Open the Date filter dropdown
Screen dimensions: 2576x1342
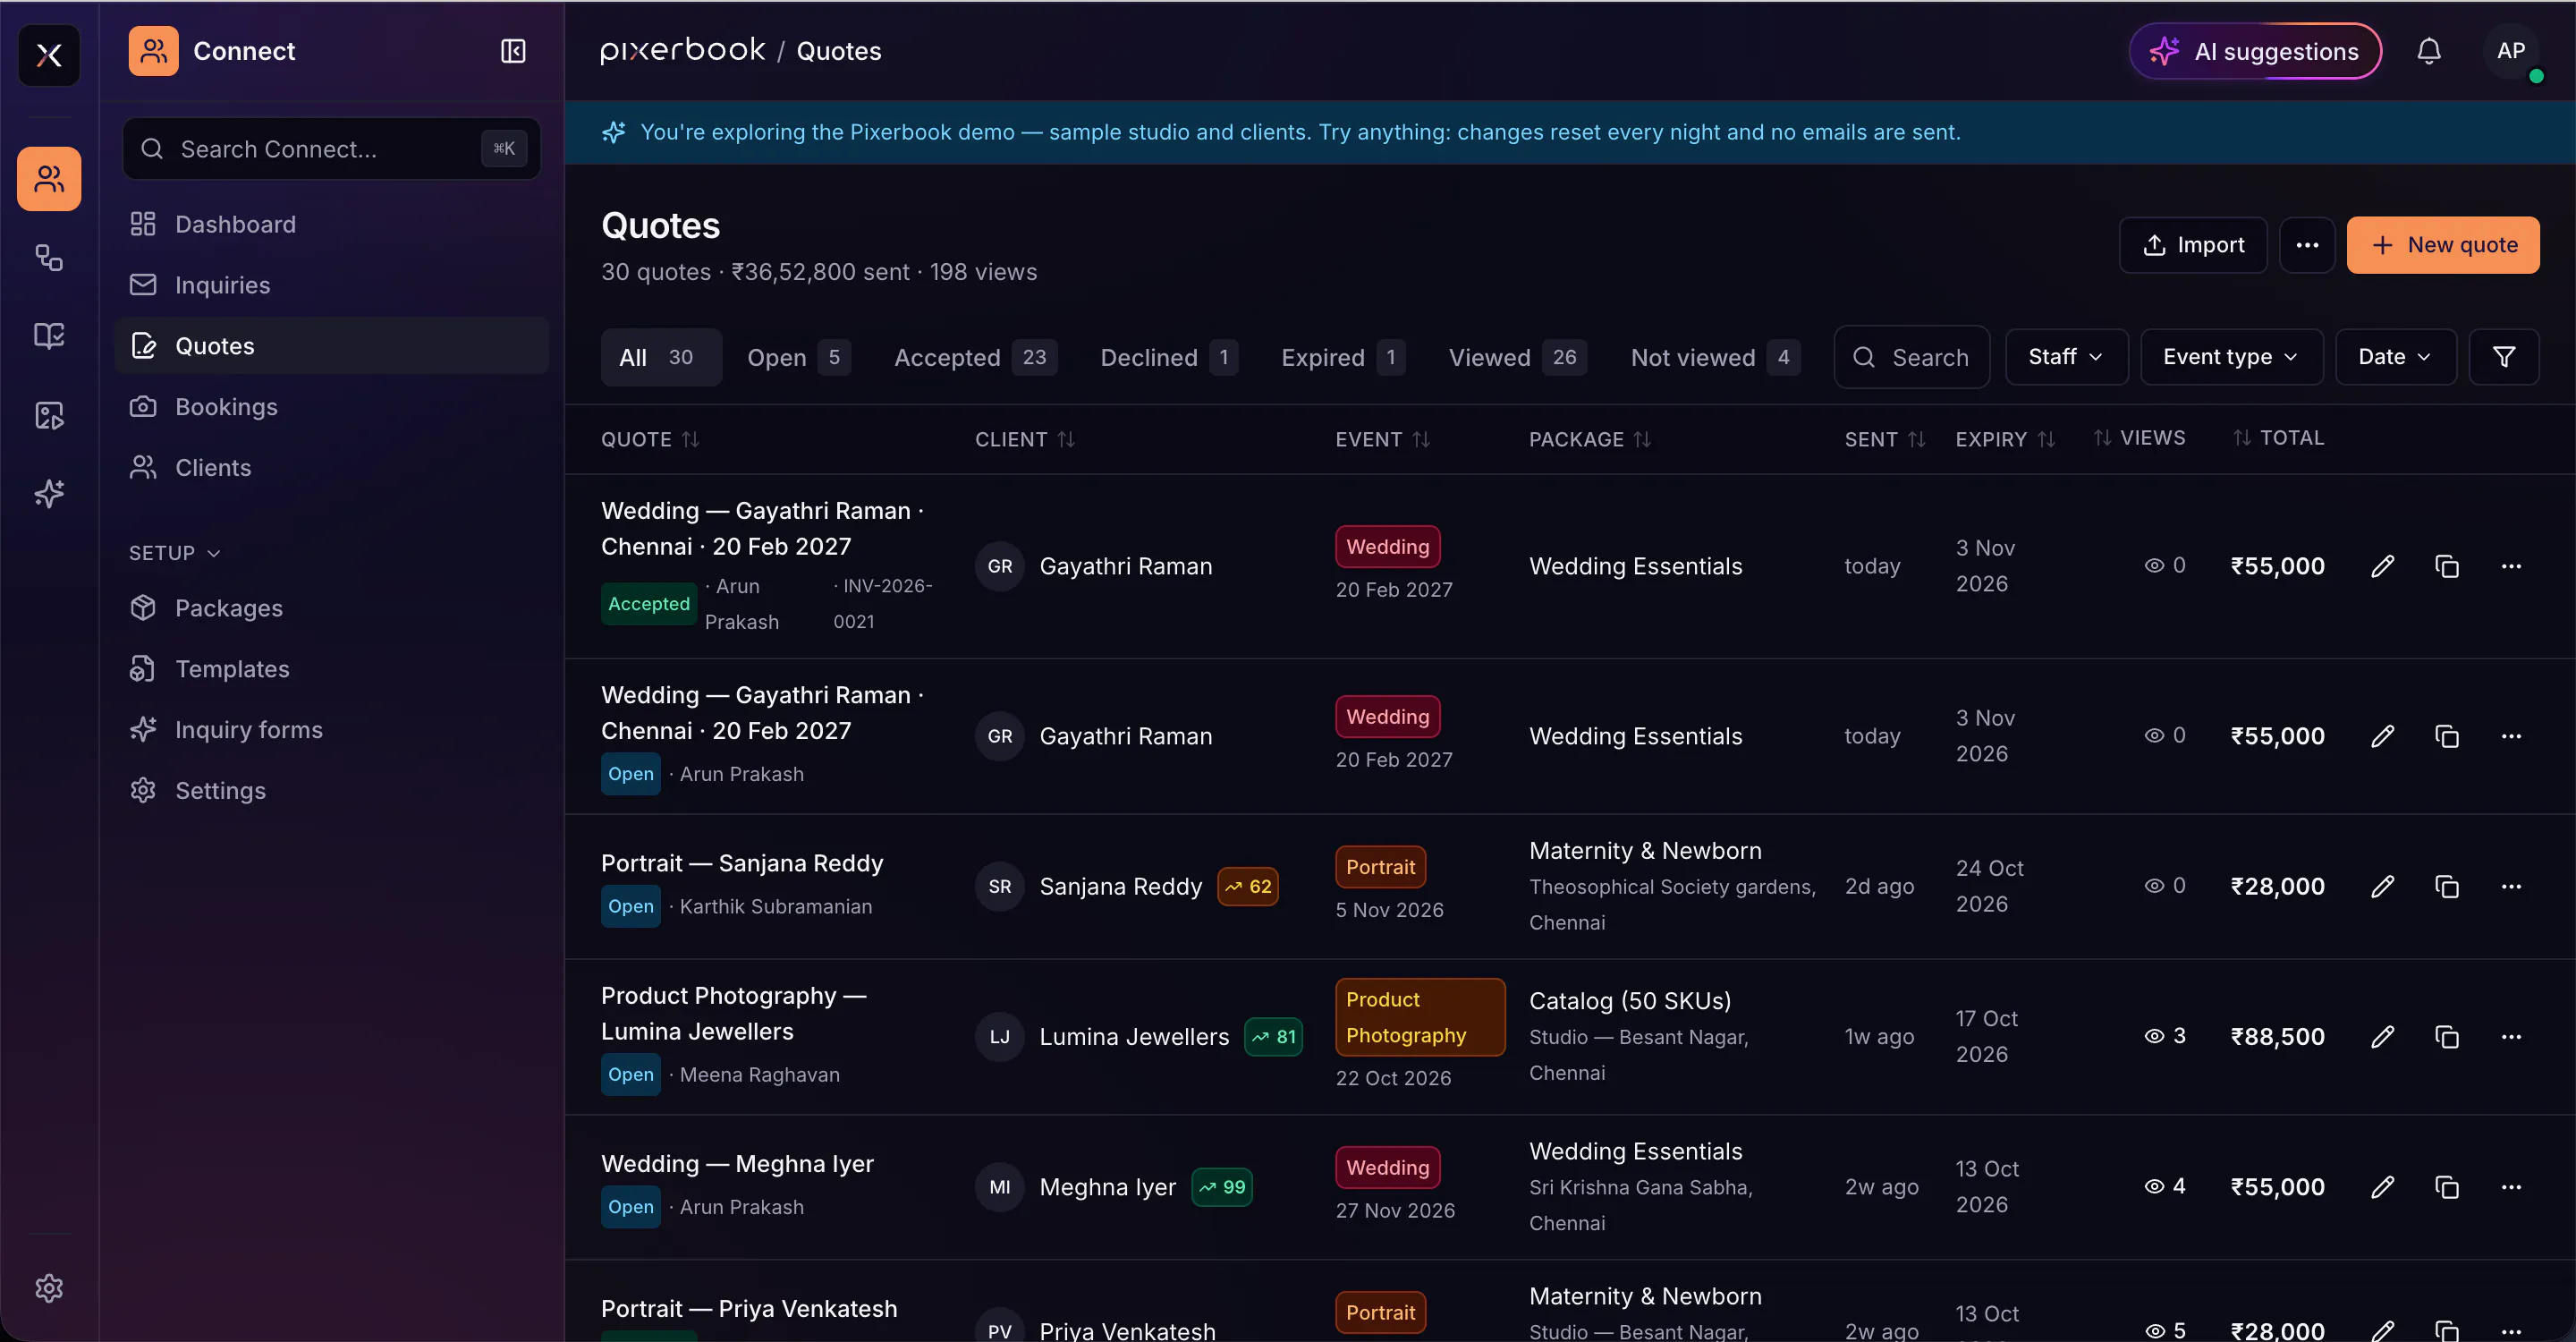tap(2395, 357)
